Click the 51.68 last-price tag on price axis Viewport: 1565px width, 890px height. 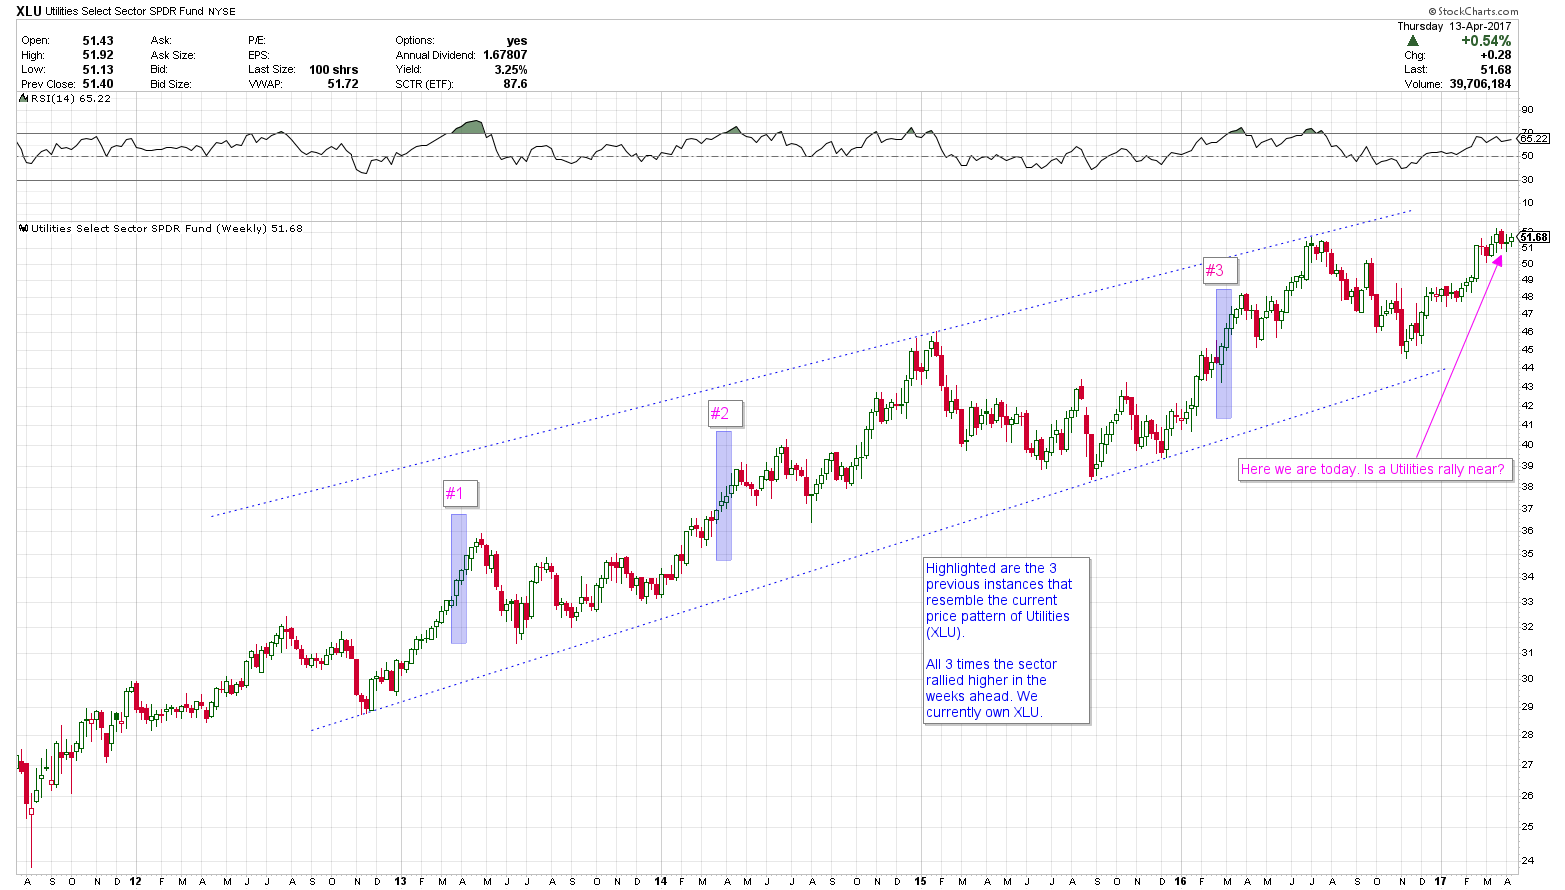tap(1533, 237)
